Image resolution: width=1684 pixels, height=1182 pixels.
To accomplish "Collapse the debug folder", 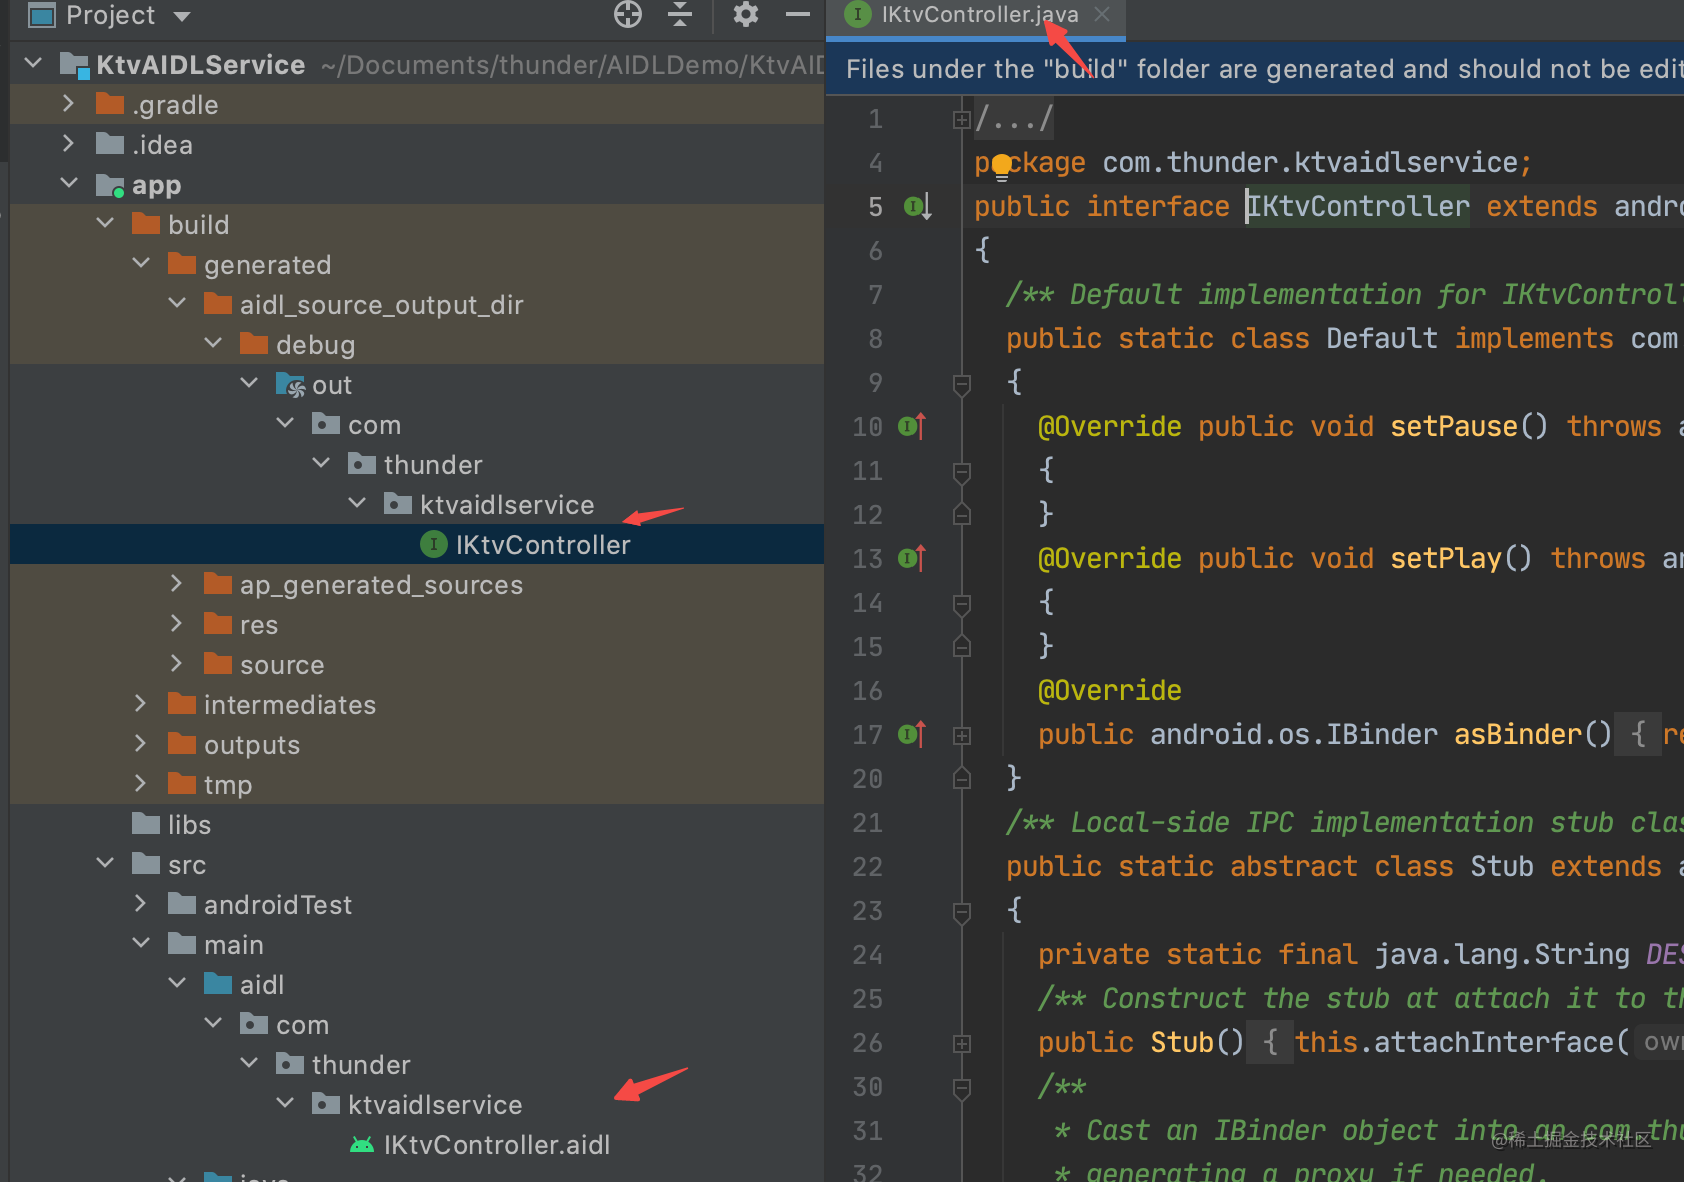I will (213, 344).
